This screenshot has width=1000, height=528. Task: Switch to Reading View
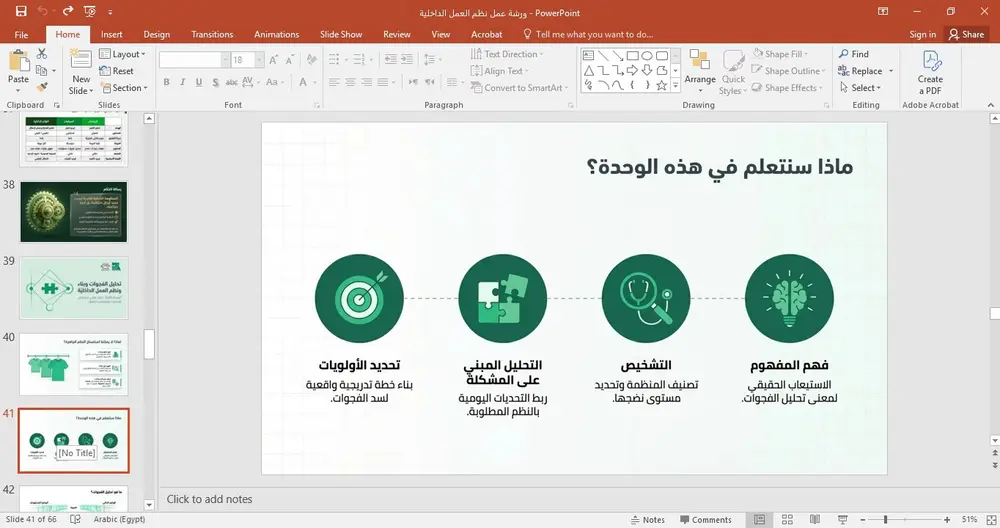tap(814, 520)
